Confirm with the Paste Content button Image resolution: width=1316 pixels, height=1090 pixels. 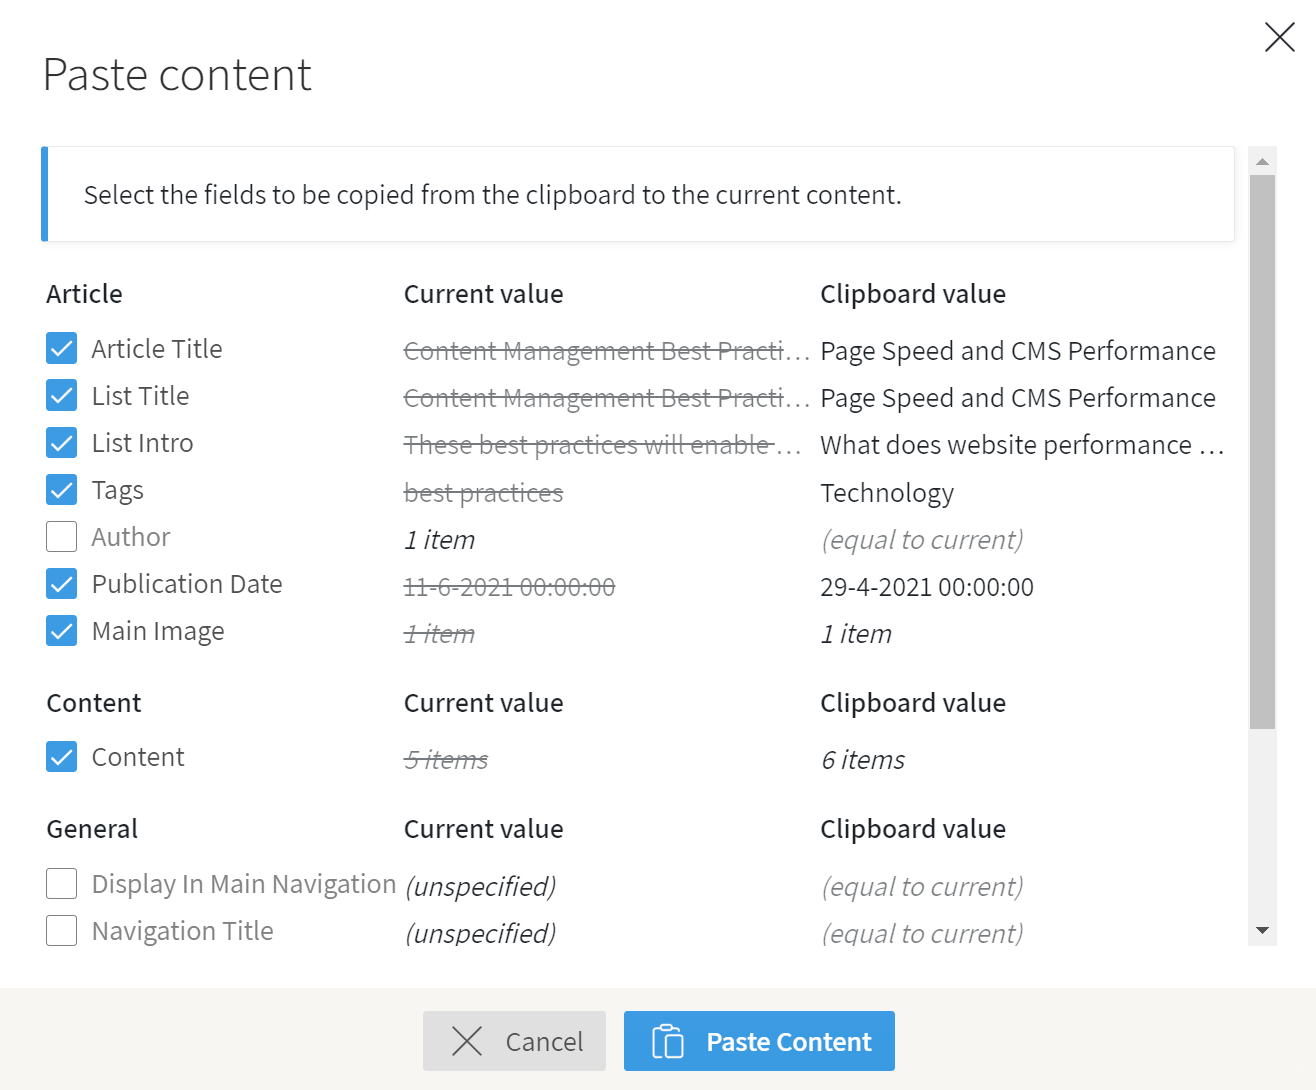(759, 1041)
